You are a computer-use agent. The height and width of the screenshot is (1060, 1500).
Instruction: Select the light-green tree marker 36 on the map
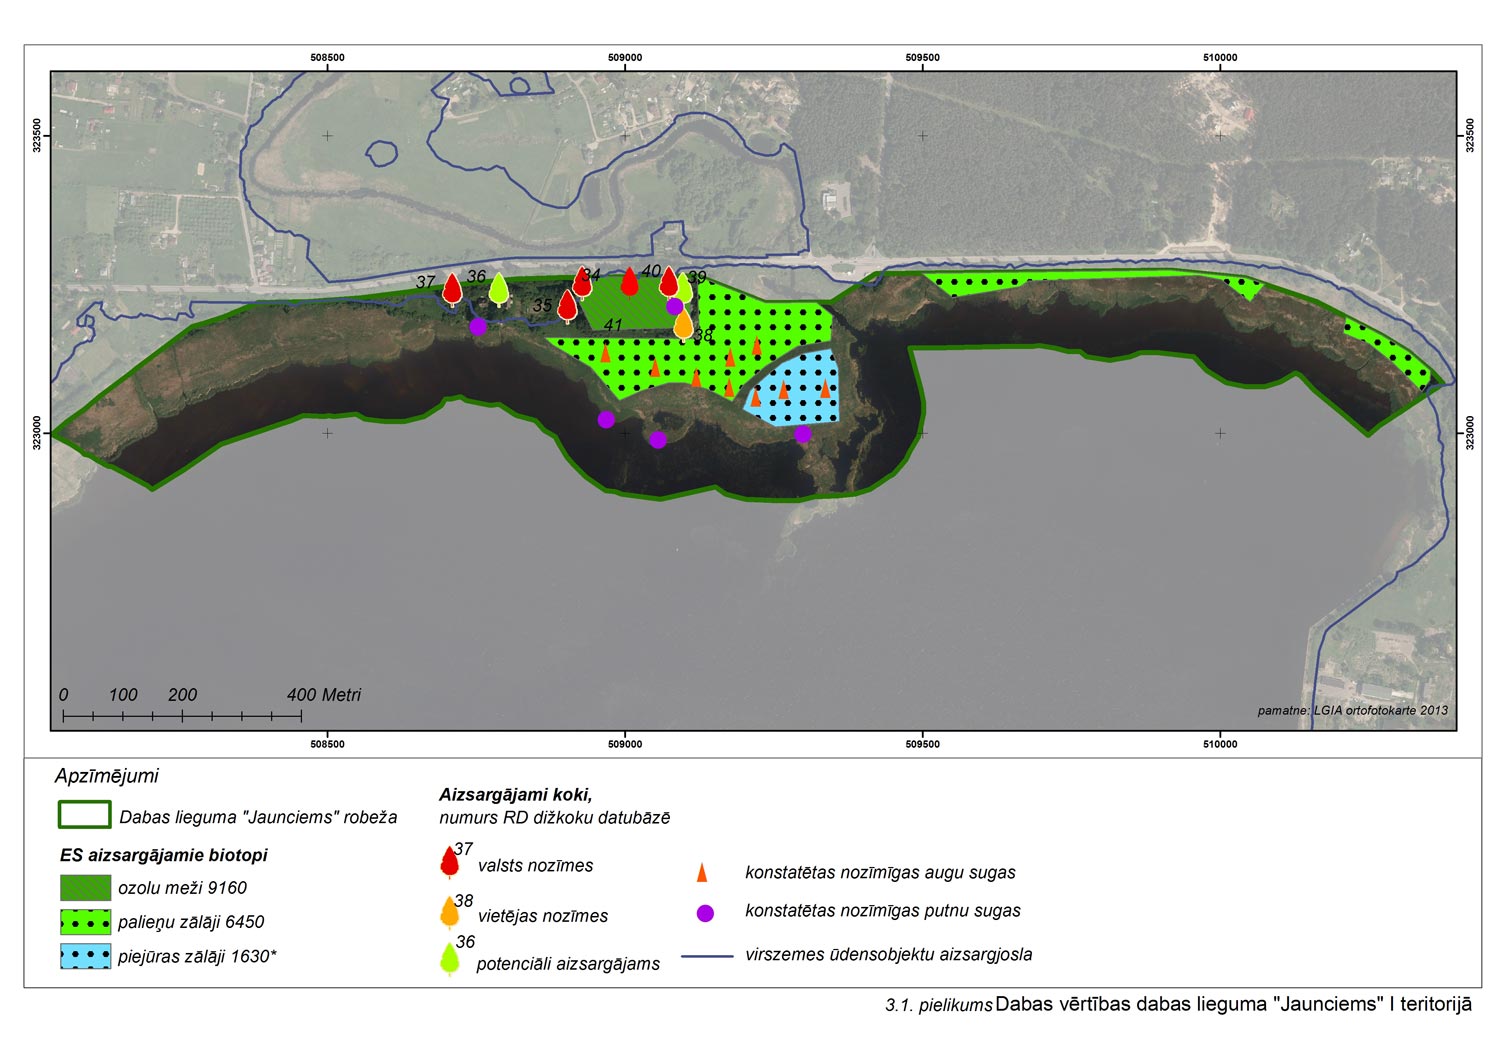coord(499,288)
